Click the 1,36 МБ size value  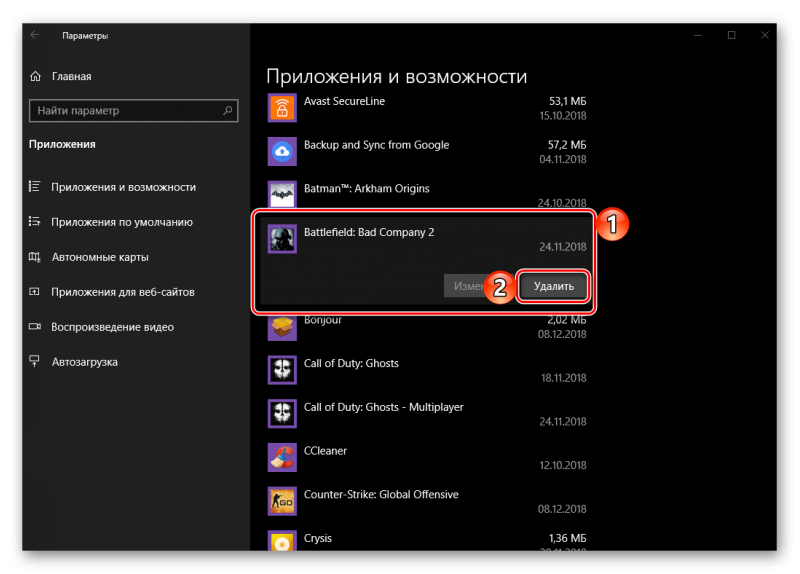[567, 538]
